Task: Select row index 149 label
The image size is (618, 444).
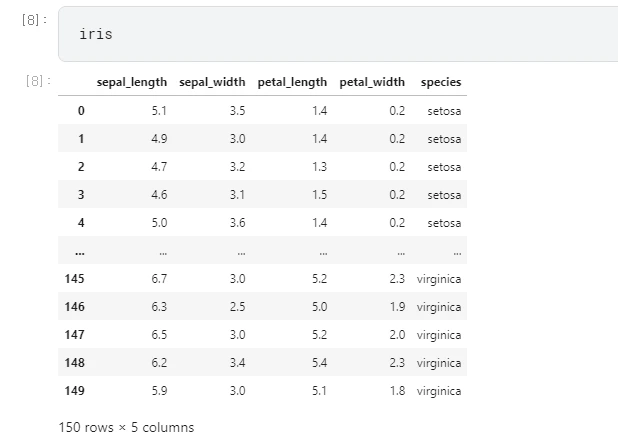Action: pyautogui.click(x=75, y=390)
